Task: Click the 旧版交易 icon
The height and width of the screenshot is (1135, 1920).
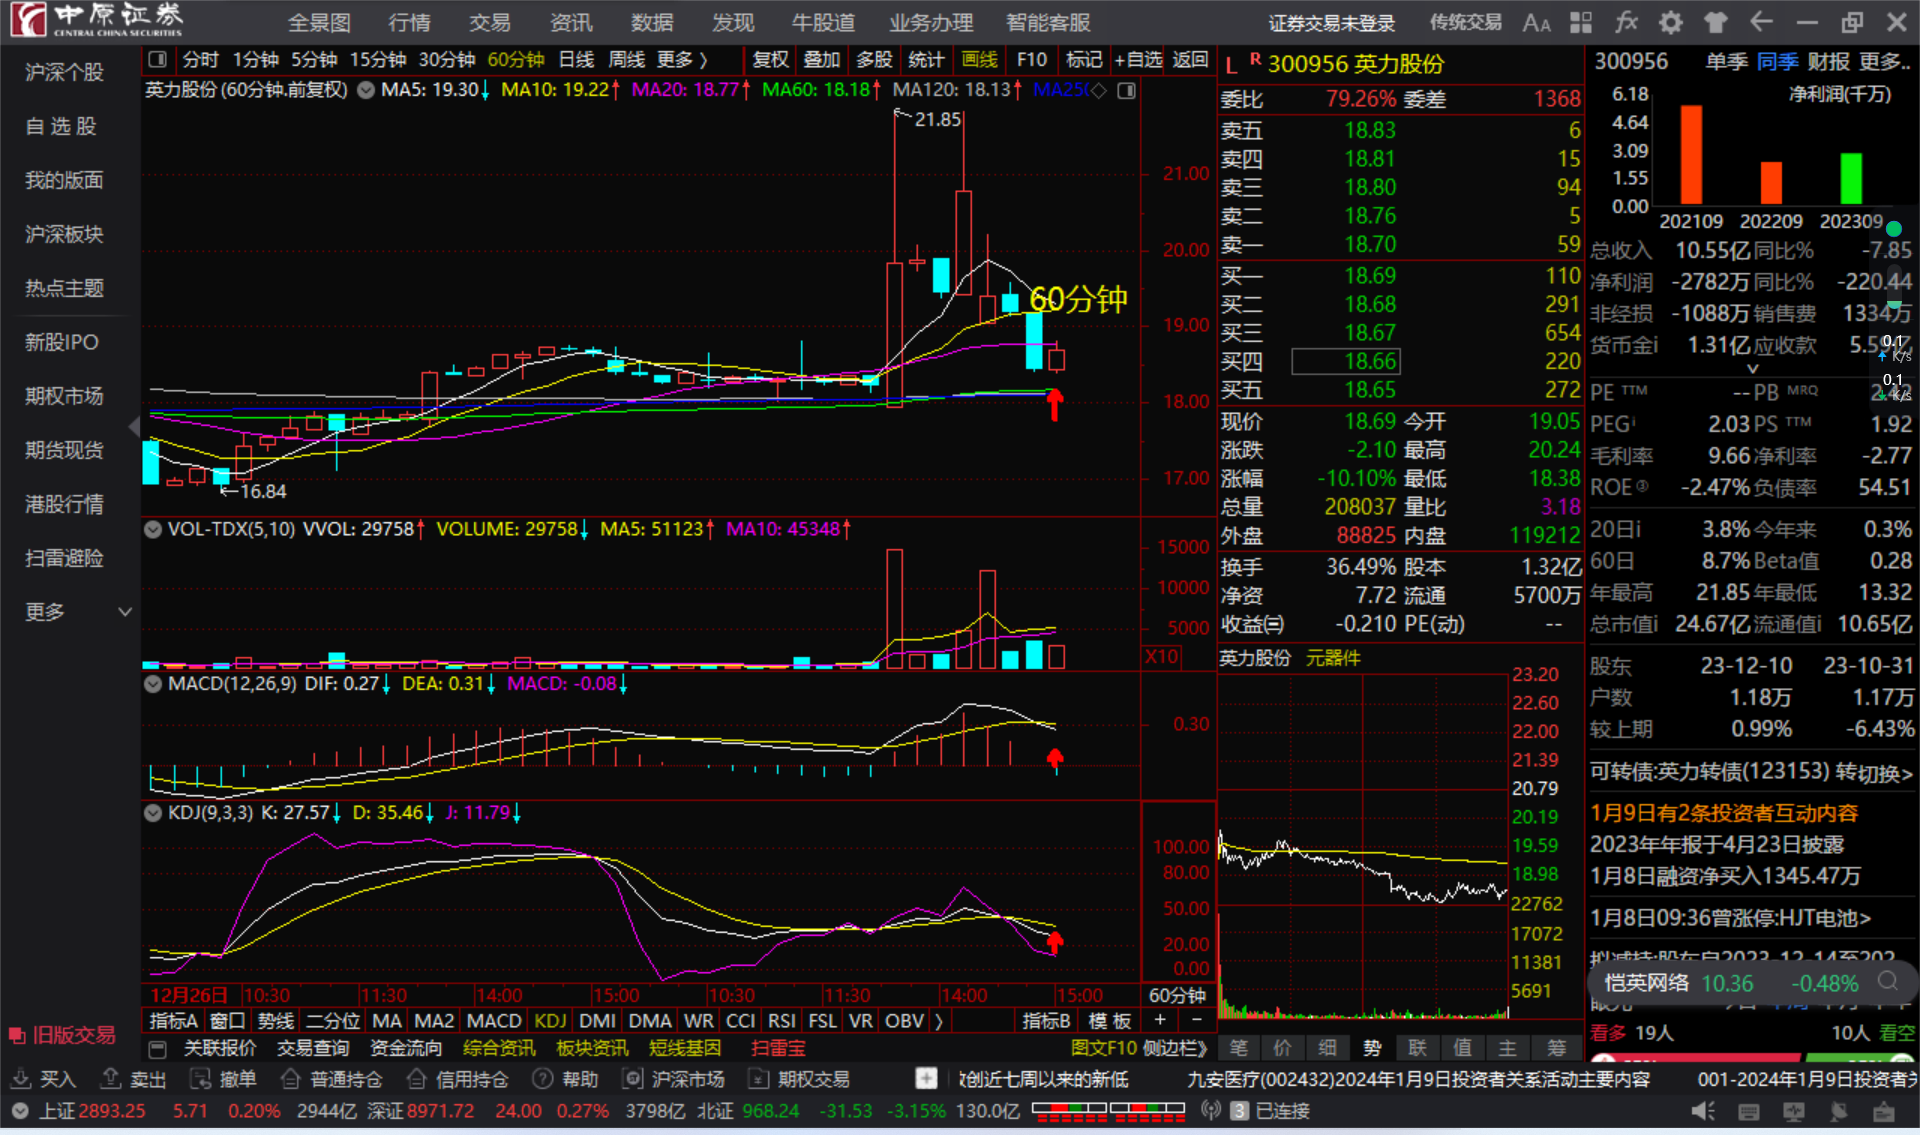Action: click(17, 1035)
